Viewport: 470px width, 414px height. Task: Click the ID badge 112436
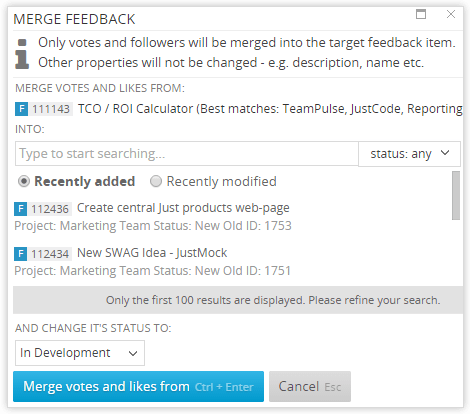[50, 209]
